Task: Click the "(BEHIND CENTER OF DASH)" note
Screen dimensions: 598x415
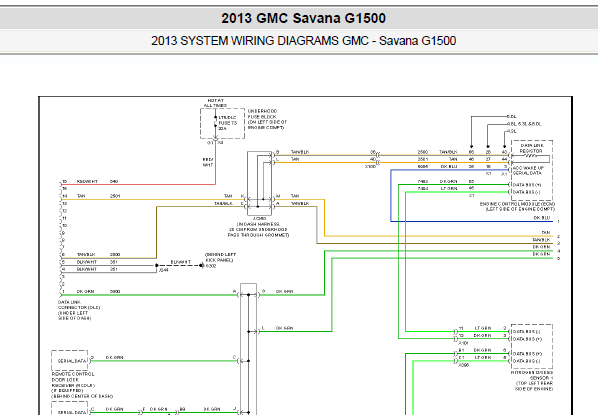Action: (82, 396)
